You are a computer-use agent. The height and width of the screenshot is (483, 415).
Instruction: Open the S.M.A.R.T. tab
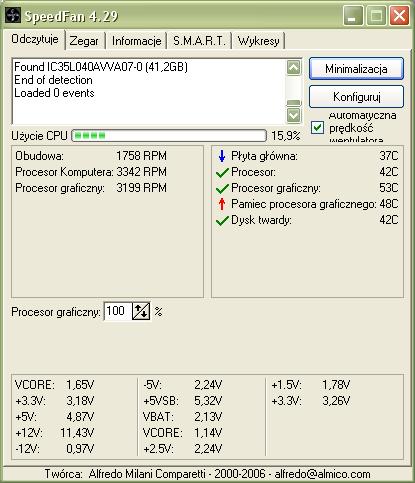point(199,41)
